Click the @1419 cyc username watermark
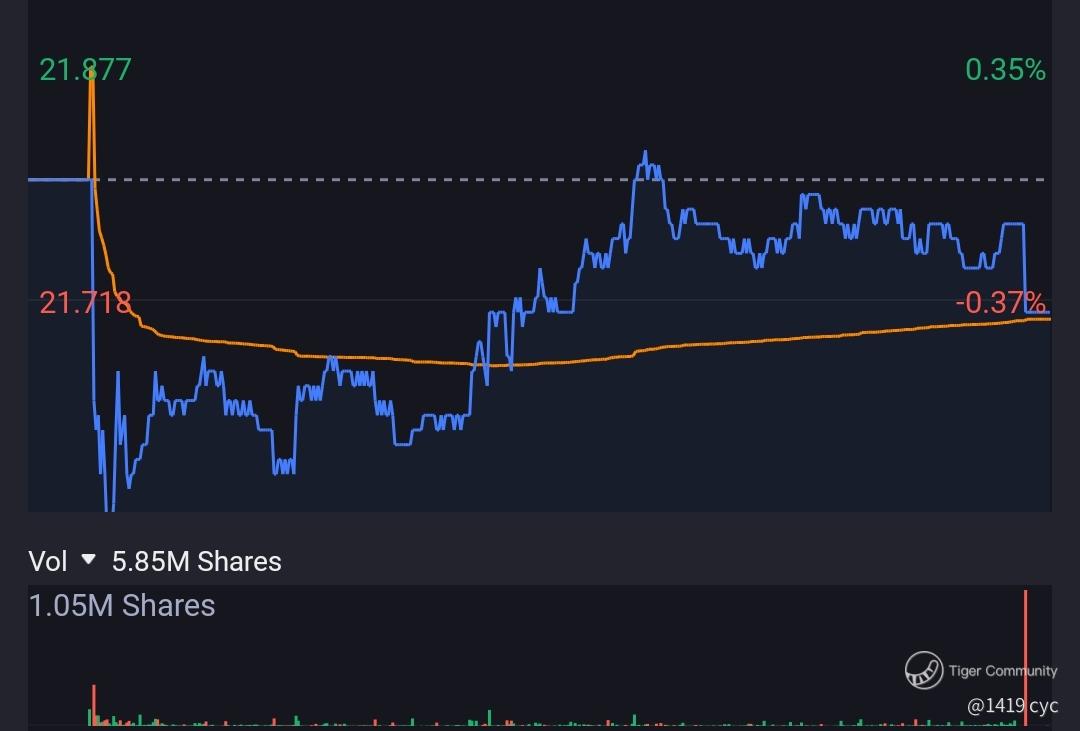 coord(1012,706)
